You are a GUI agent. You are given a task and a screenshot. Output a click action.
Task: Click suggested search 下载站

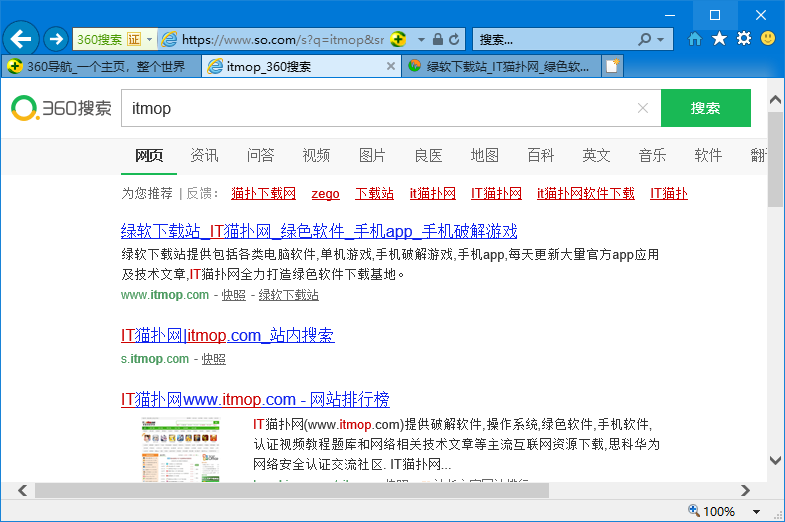pos(374,193)
